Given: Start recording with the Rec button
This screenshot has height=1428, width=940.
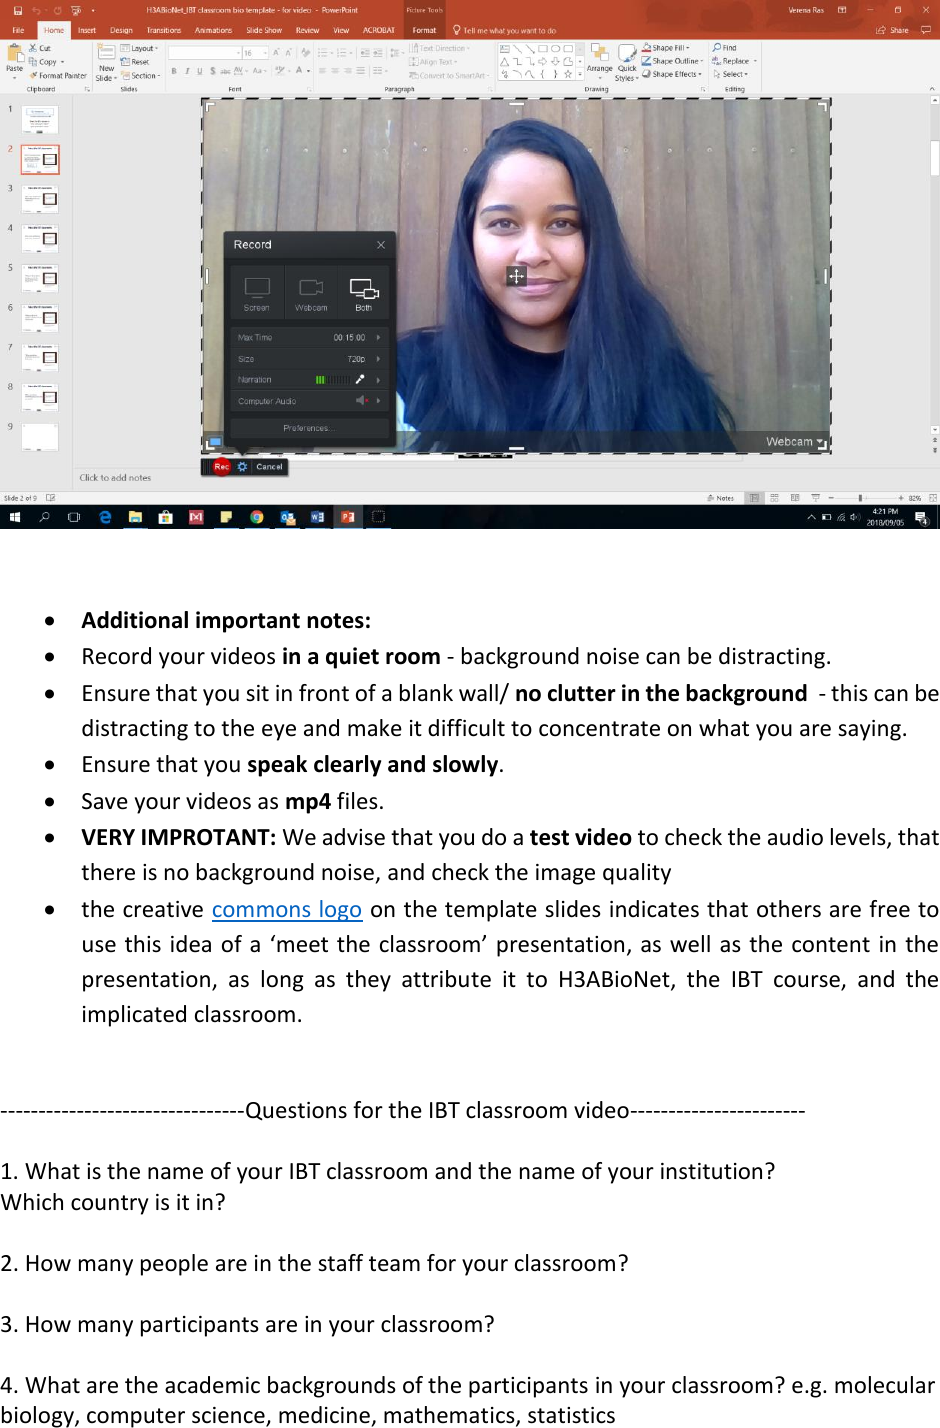Looking at the screenshot, I should click(x=222, y=466).
